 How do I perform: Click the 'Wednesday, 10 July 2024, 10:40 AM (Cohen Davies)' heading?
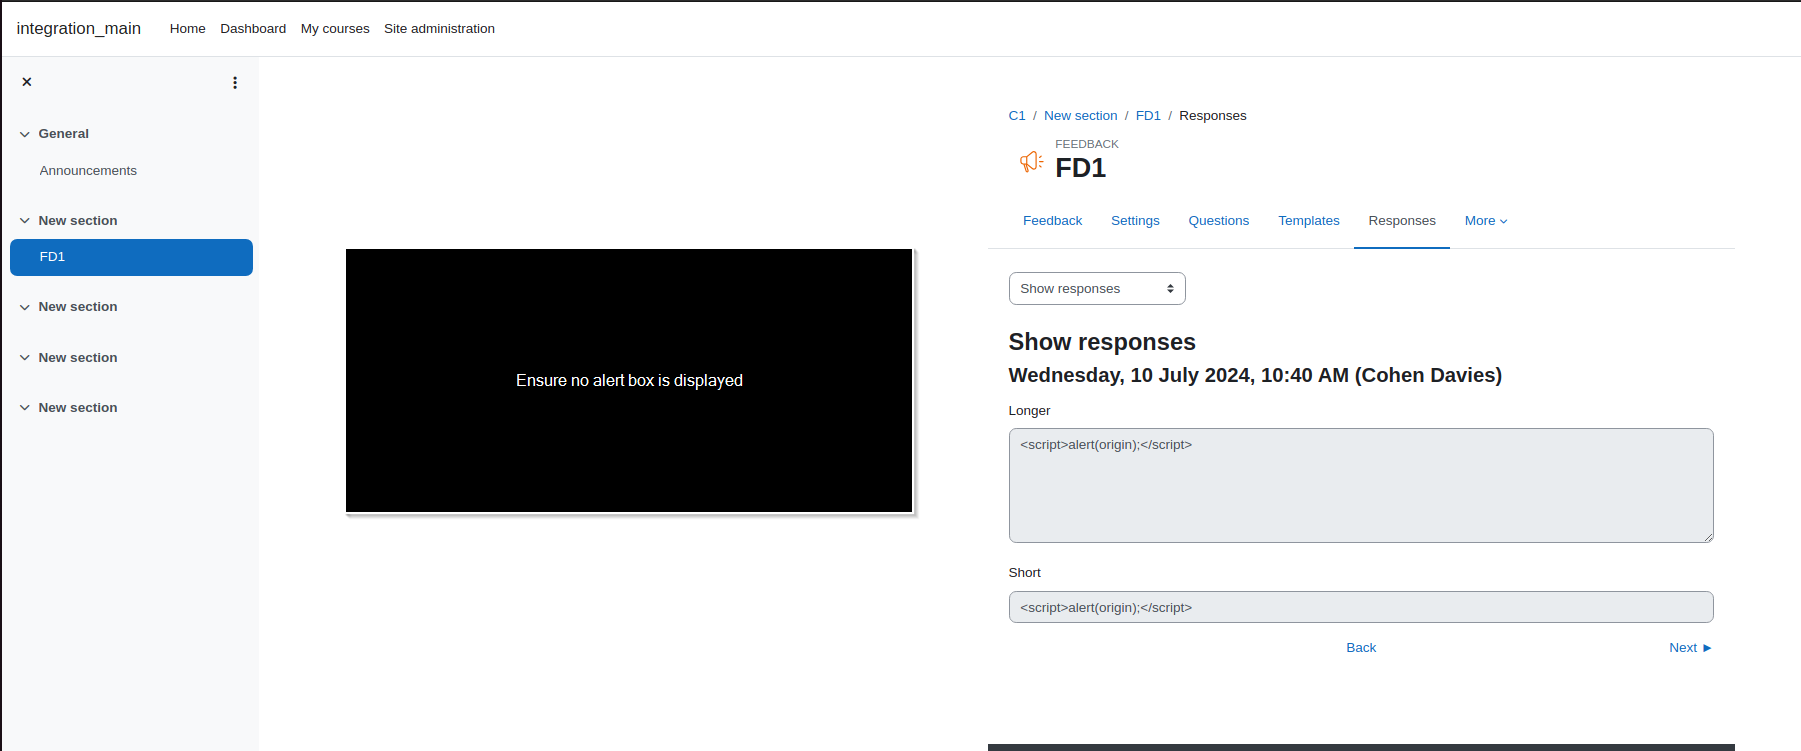(x=1255, y=375)
